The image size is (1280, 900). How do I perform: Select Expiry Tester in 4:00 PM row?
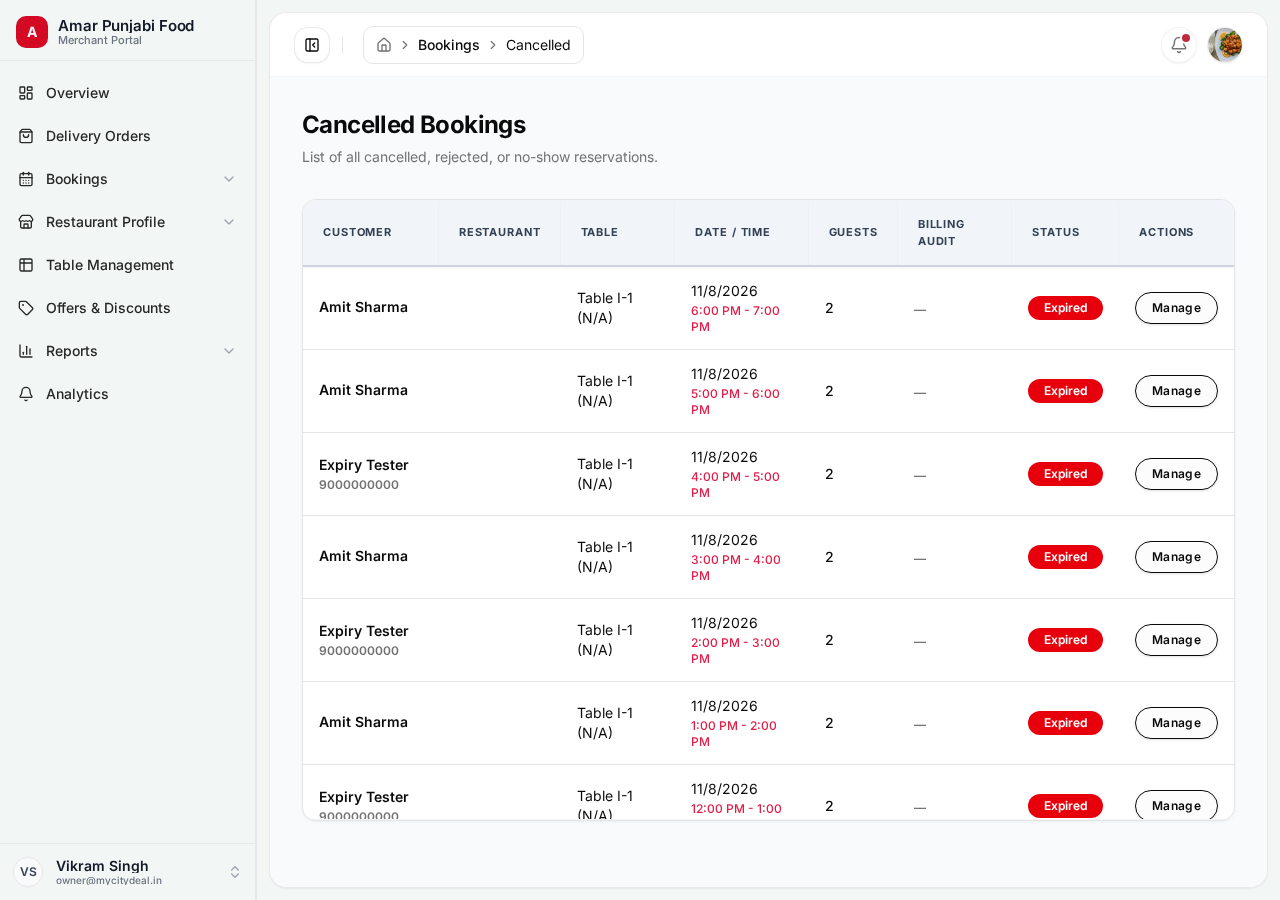click(x=364, y=465)
